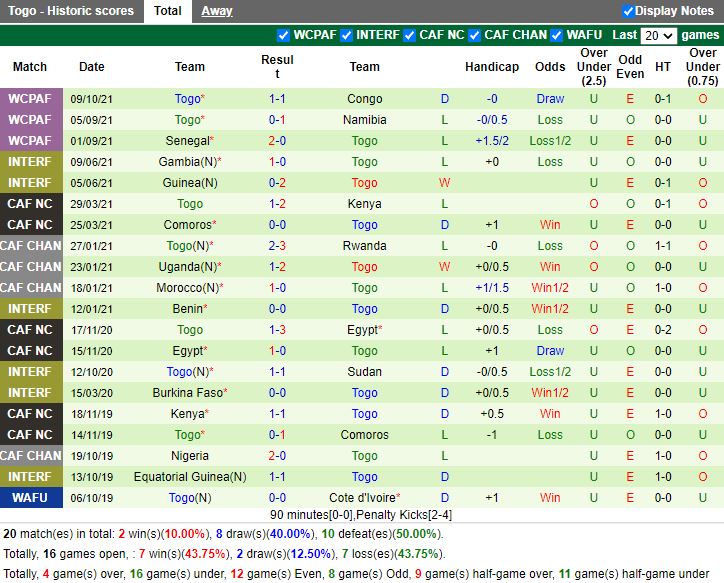
Task: Toggle the Display Notes checkbox
Action: point(627,11)
